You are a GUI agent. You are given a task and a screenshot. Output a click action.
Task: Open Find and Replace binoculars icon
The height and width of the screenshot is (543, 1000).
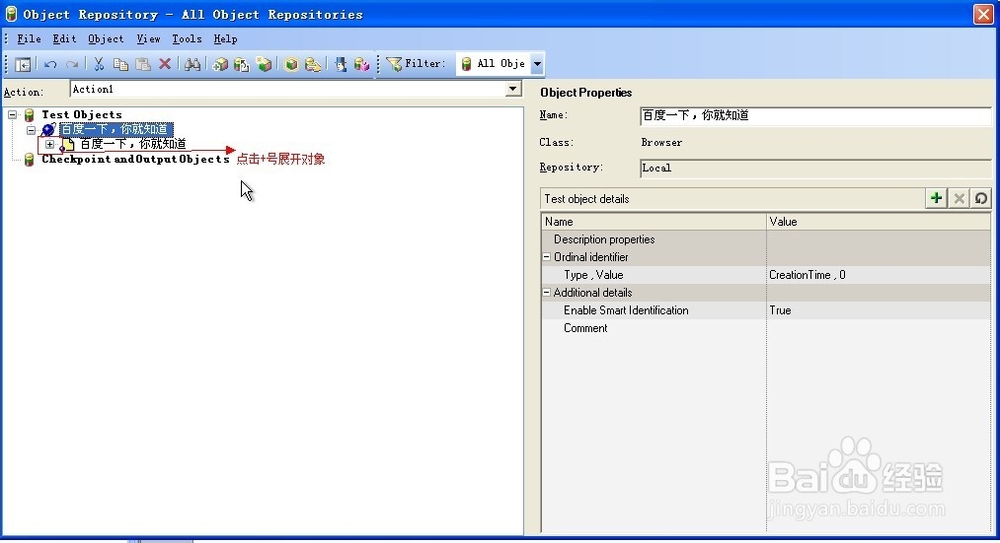[192, 64]
